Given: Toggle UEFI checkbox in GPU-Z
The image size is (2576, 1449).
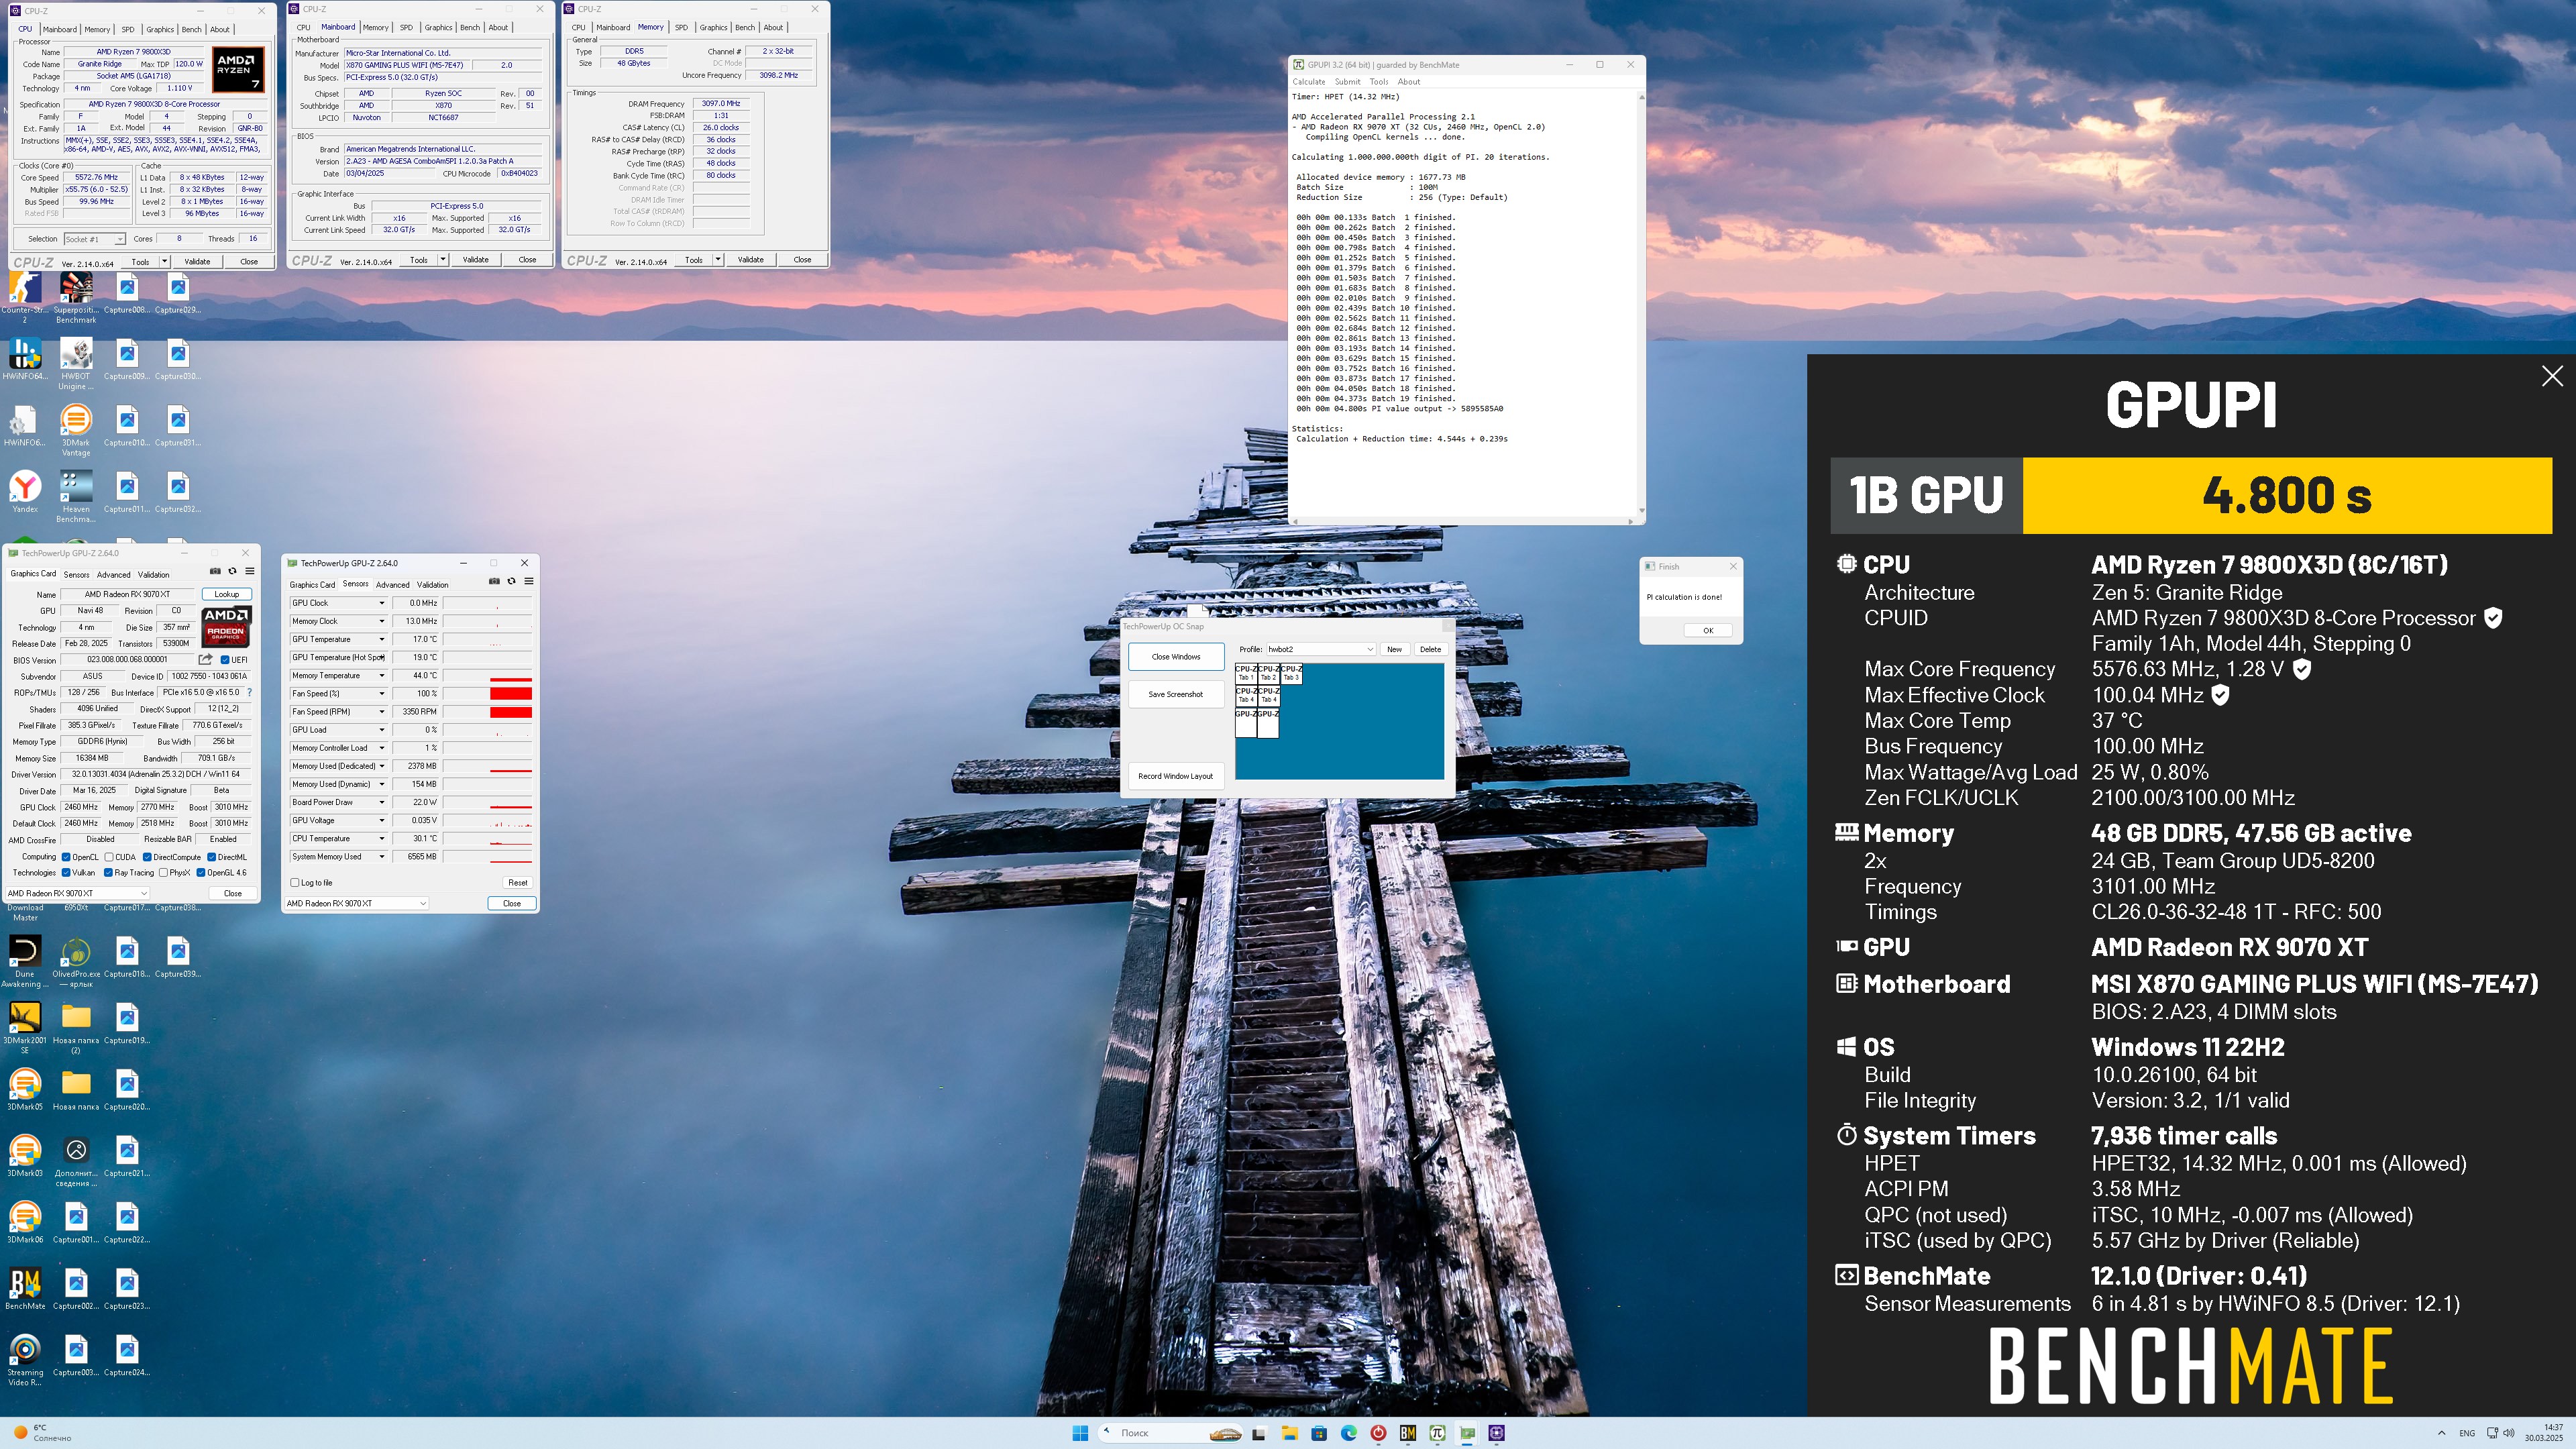Looking at the screenshot, I should tap(225, 660).
